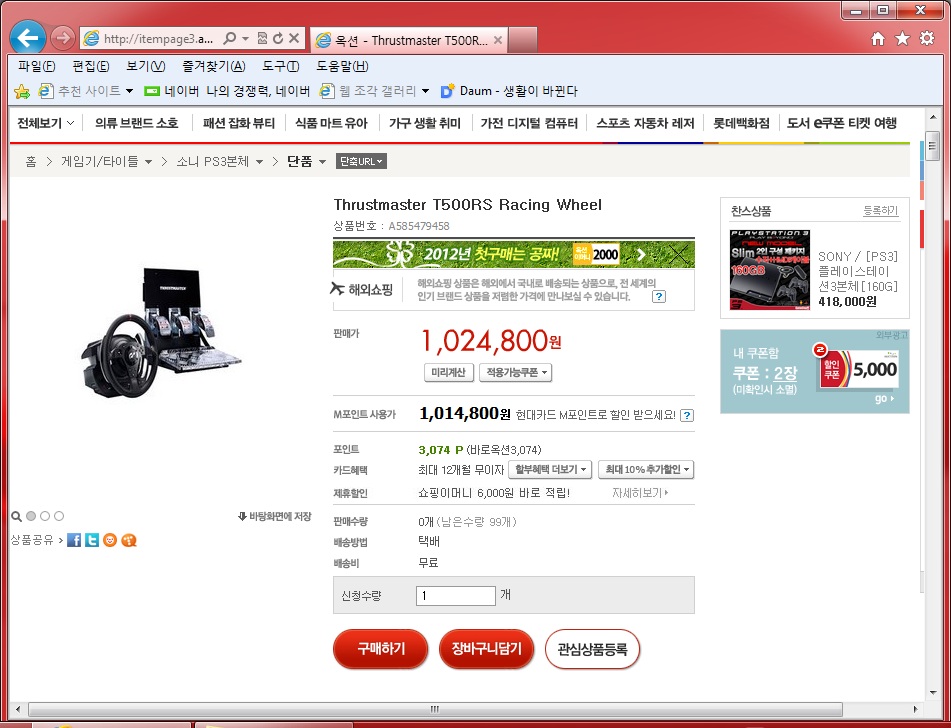Image resolution: width=951 pixels, height=728 pixels.
Task: Select the third product image indicator dot
Action: pos(59,516)
